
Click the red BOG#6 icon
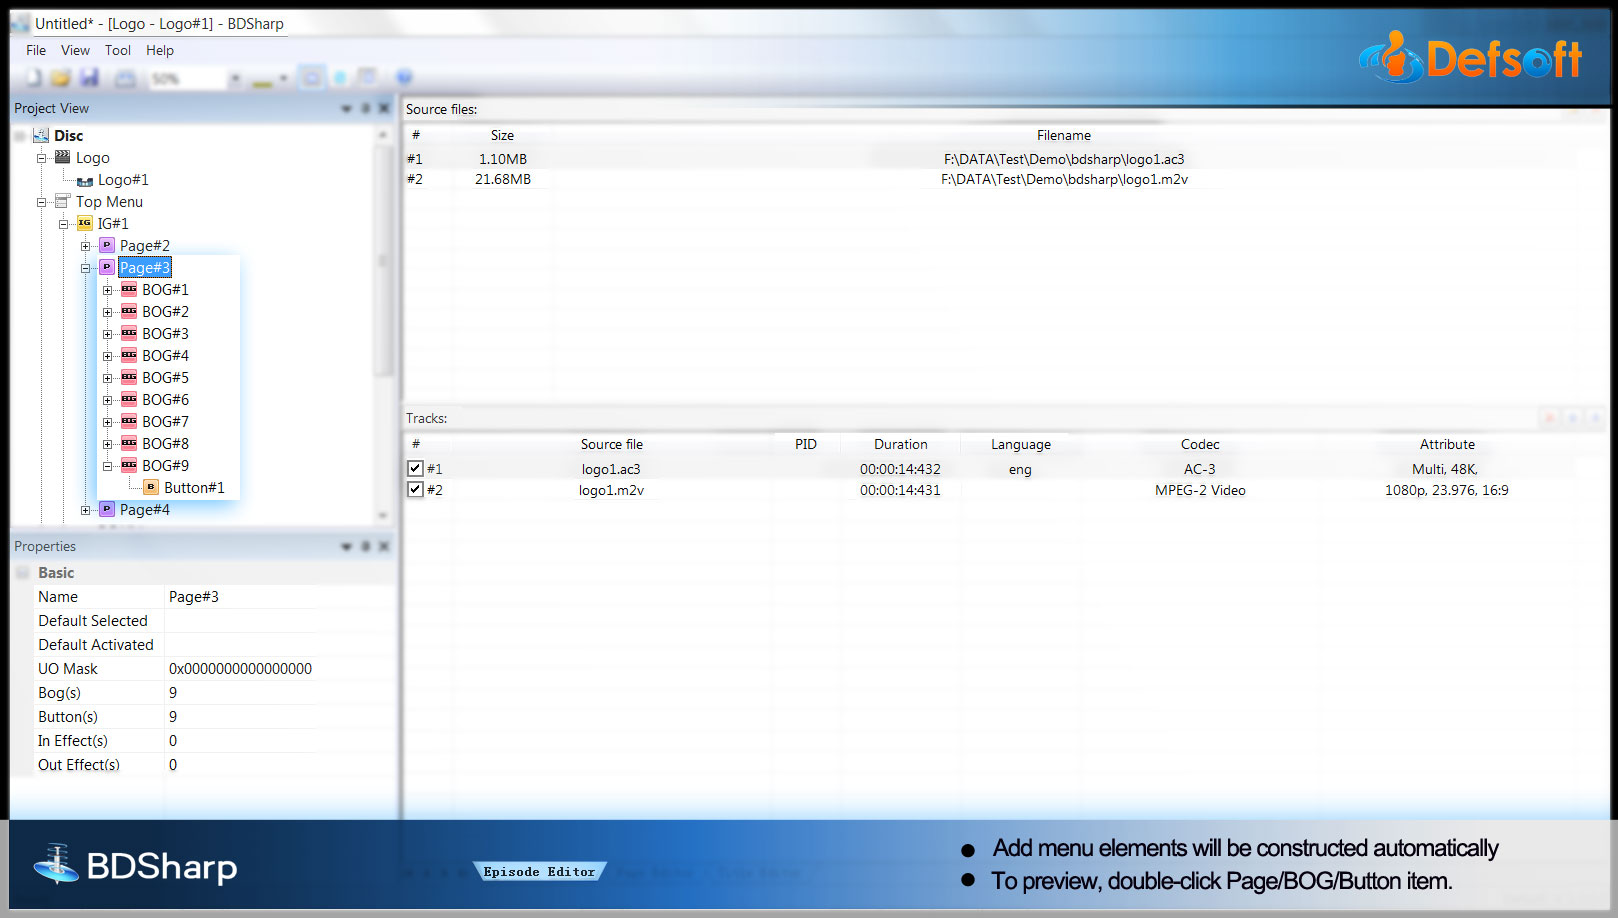(x=129, y=399)
